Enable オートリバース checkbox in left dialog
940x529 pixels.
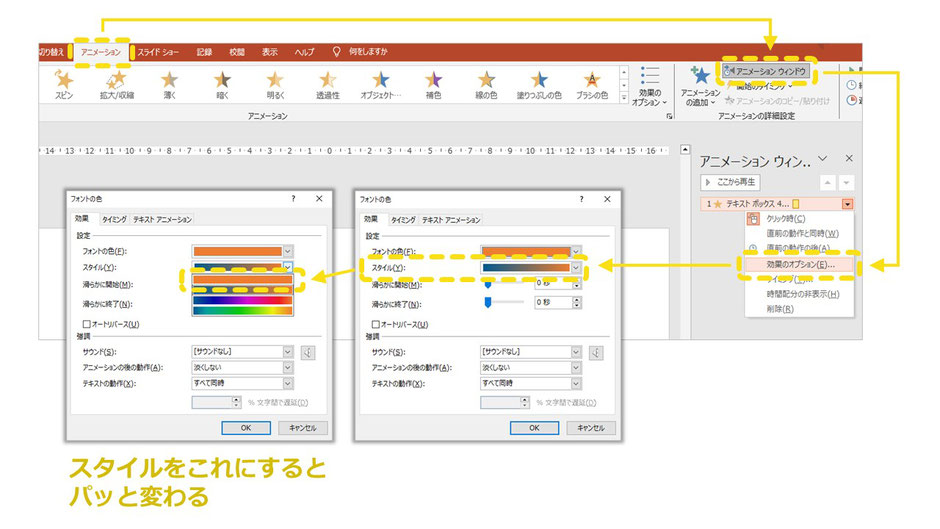pyautogui.click(x=86, y=324)
